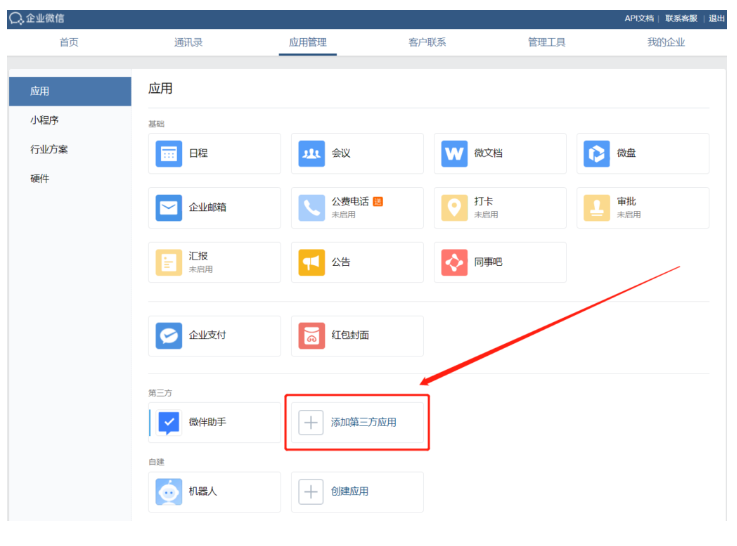Click the 退出 logout link

point(717,18)
